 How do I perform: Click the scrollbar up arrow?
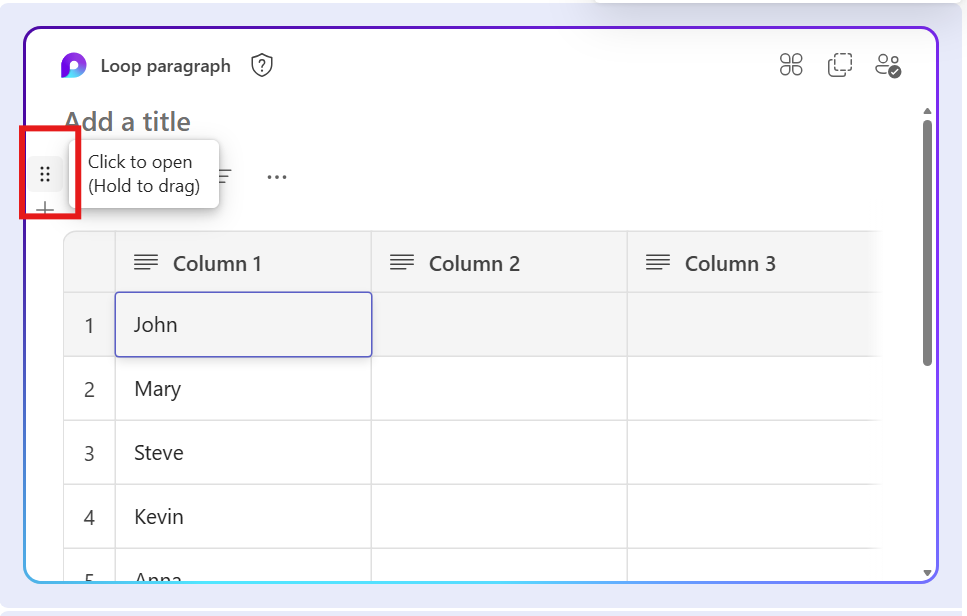[x=927, y=111]
